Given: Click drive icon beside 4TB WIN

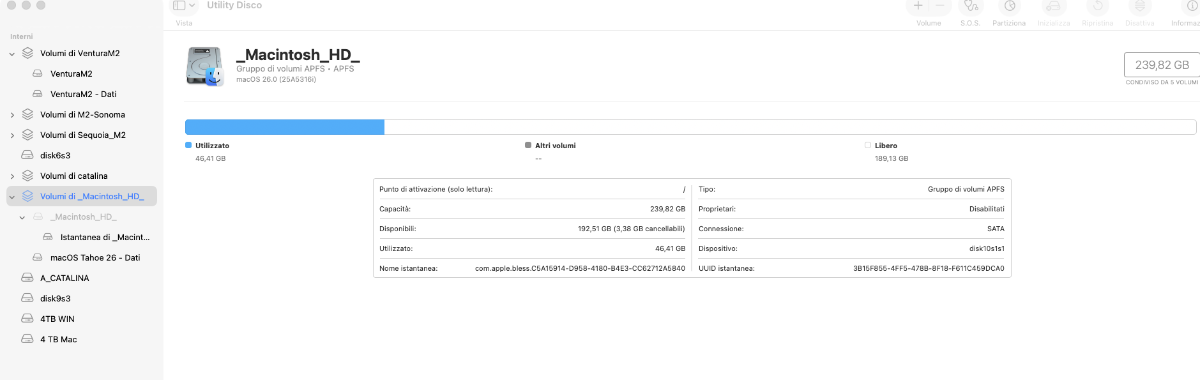Looking at the screenshot, I should click(x=28, y=319).
